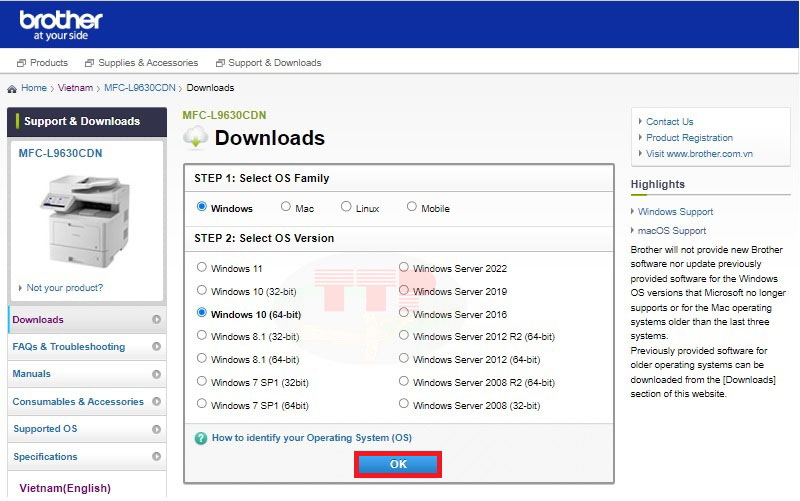Open Support & Downloads top menu
This screenshot has height=501, width=800.
pos(268,63)
